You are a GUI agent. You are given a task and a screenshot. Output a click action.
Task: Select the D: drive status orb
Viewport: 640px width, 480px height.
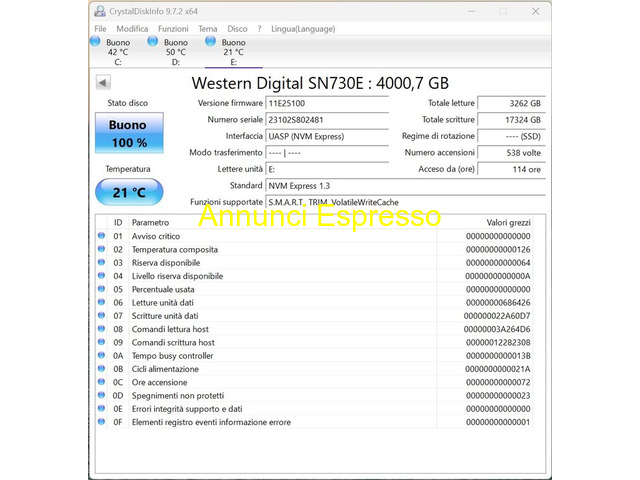[x=153, y=41]
